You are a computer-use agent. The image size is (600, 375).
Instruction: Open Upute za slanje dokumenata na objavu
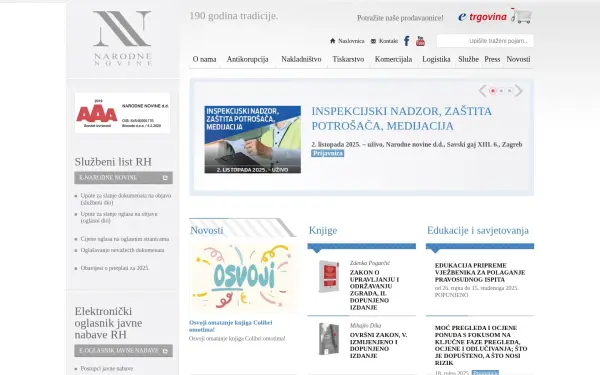pyautogui.click(x=126, y=199)
